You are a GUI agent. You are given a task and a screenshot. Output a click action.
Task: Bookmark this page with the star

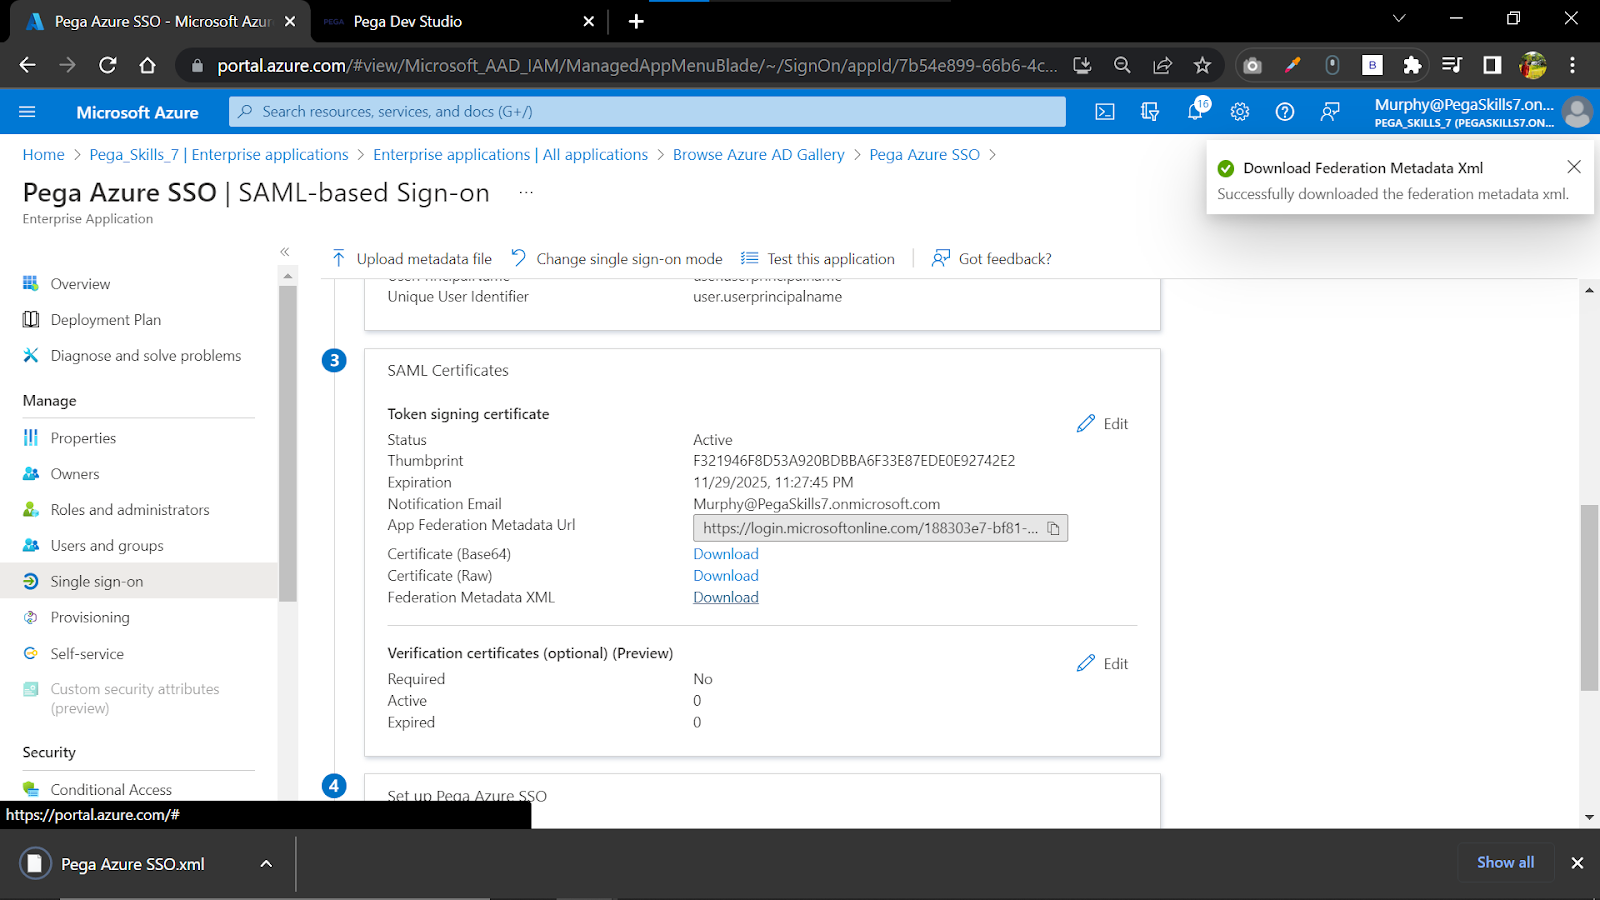(1202, 65)
